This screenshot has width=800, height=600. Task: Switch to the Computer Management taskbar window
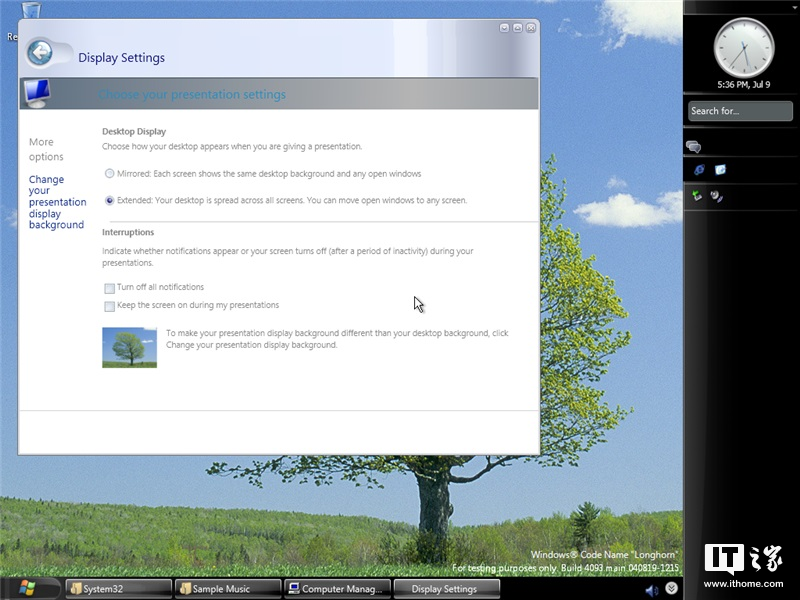tap(337, 589)
